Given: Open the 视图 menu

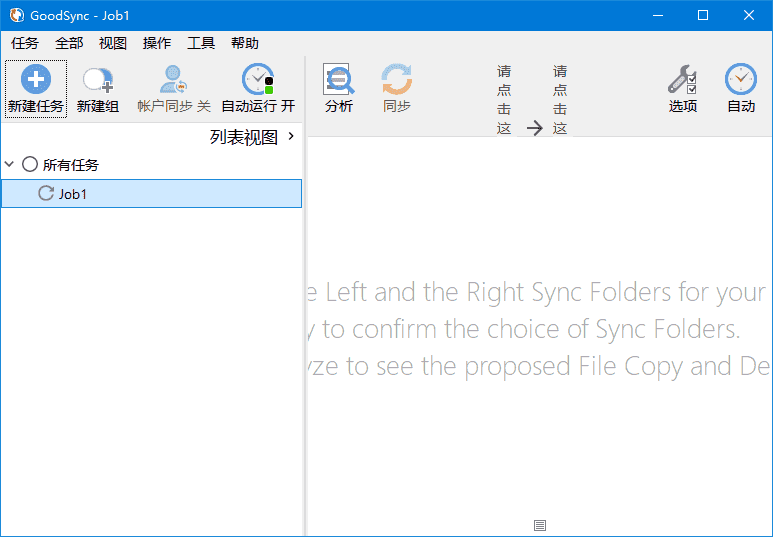Looking at the screenshot, I should 113,43.
